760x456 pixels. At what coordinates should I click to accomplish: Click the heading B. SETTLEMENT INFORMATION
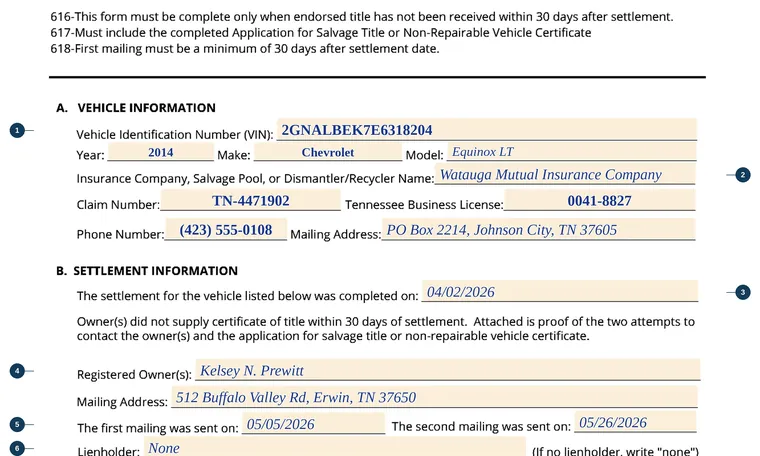pos(147,270)
